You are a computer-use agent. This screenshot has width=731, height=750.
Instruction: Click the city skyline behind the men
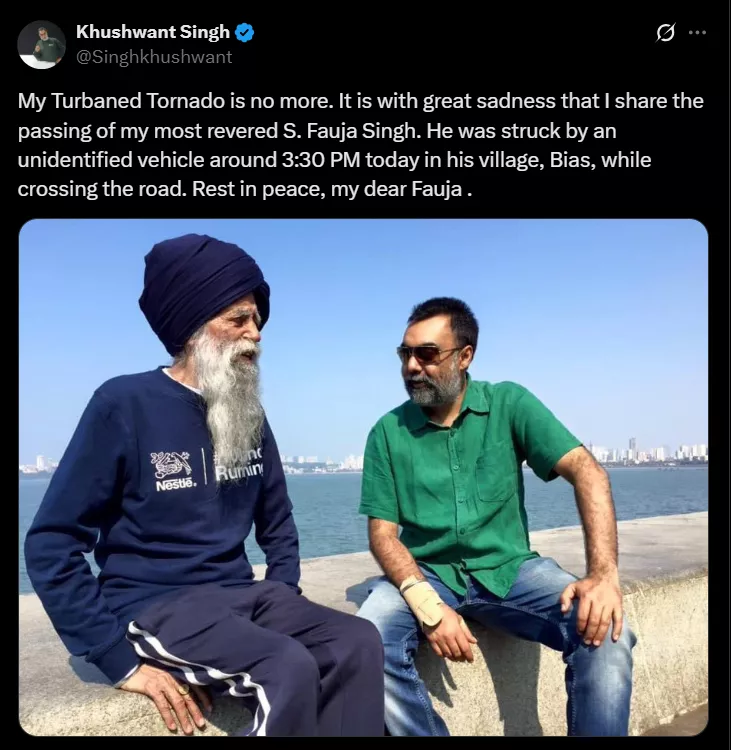tap(646, 452)
